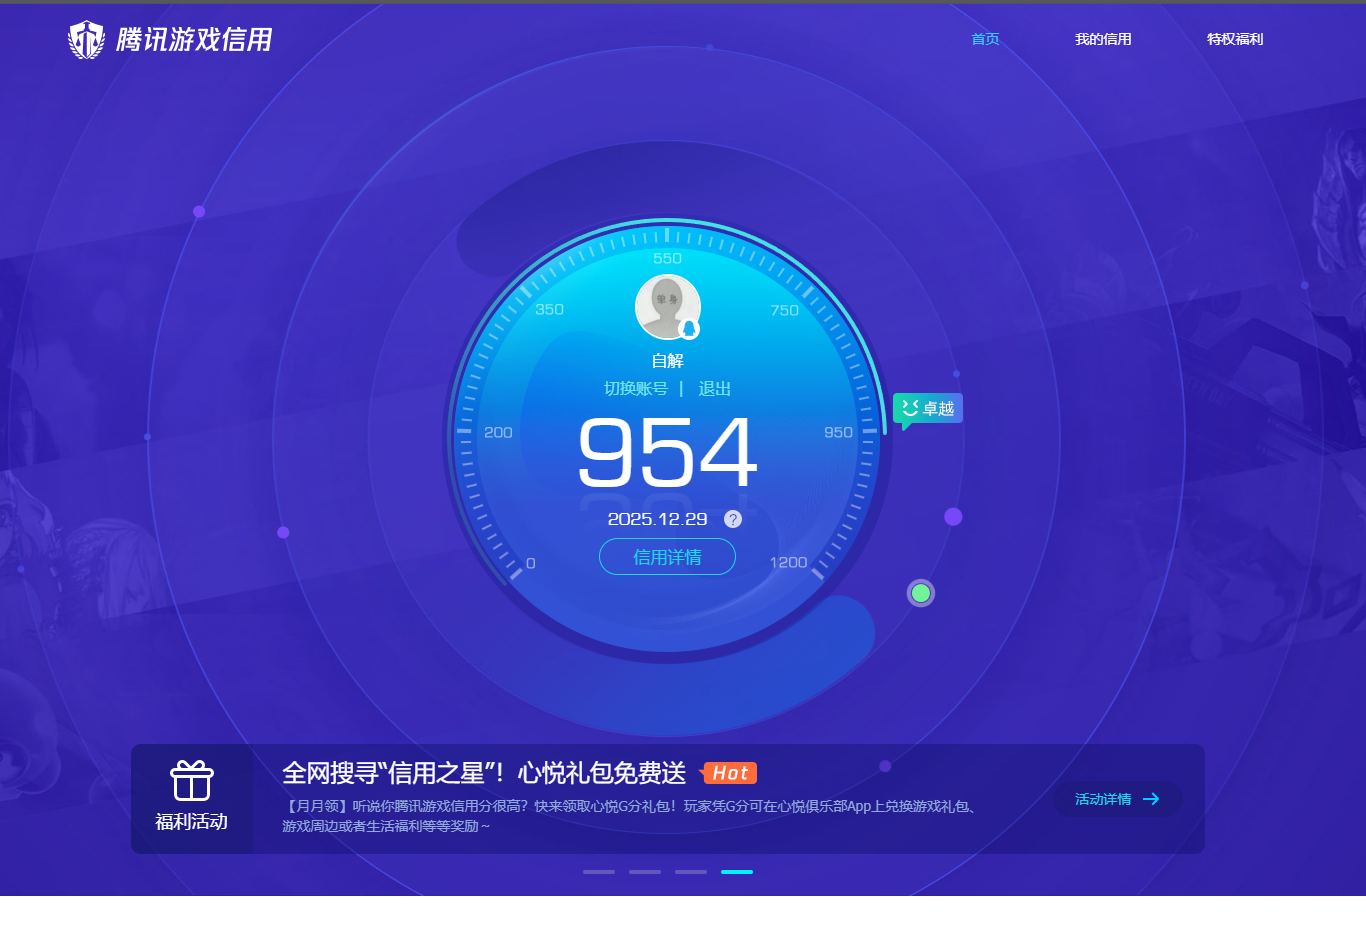Click the 卓越 rating badge with smiley face

pyautogui.click(x=927, y=408)
